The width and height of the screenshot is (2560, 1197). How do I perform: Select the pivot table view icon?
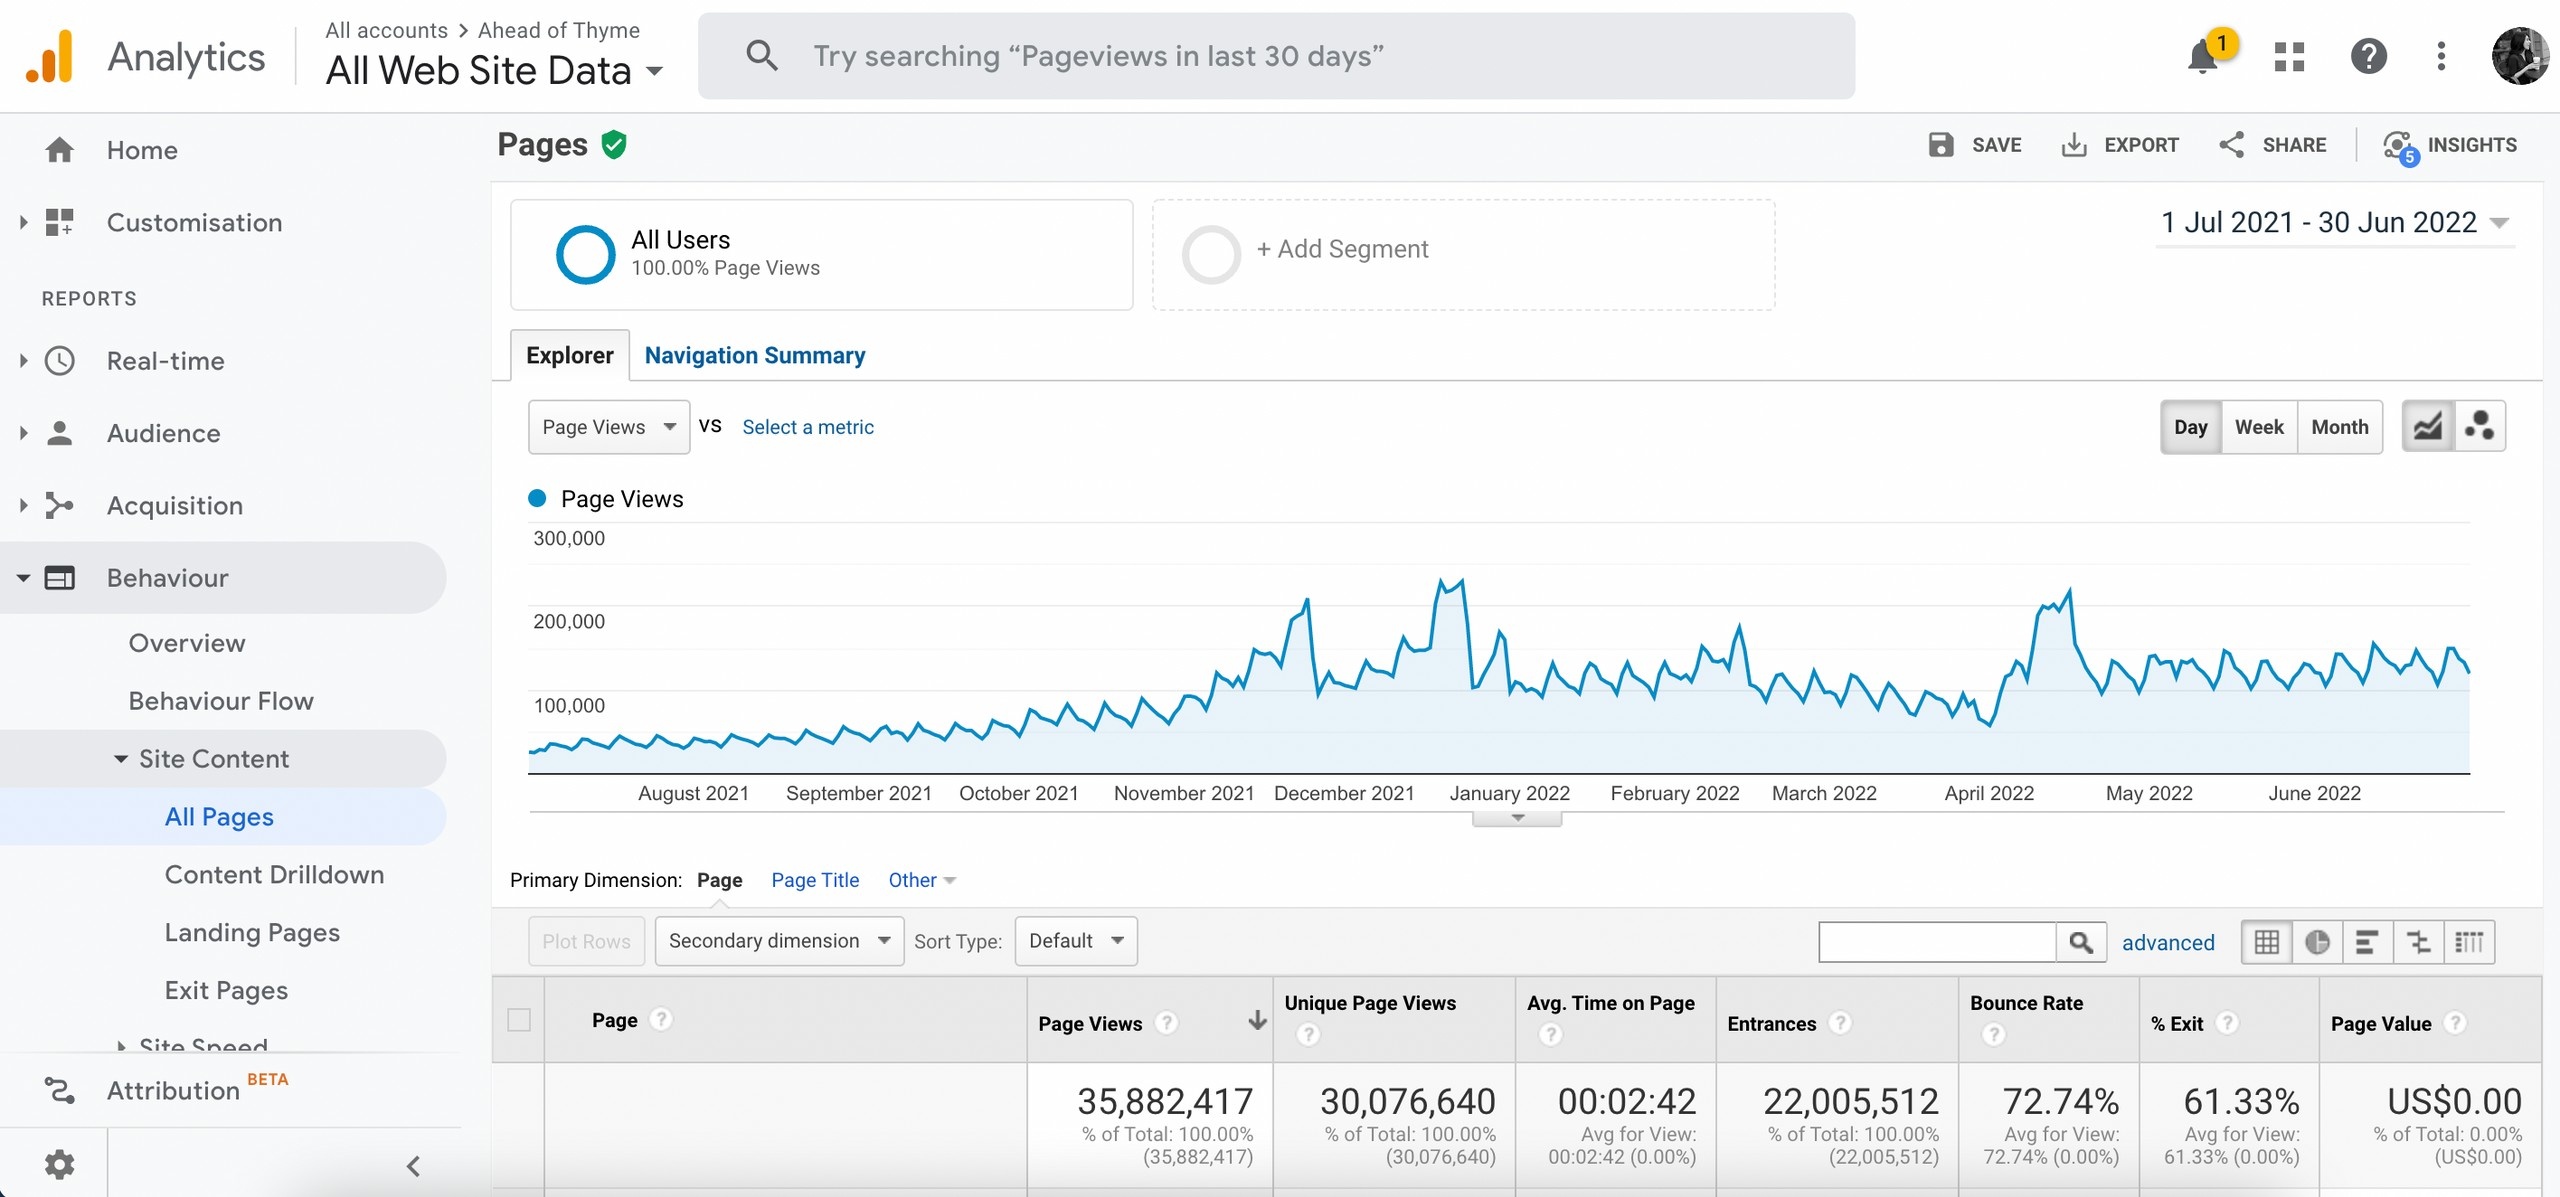(x=2469, y=942)
